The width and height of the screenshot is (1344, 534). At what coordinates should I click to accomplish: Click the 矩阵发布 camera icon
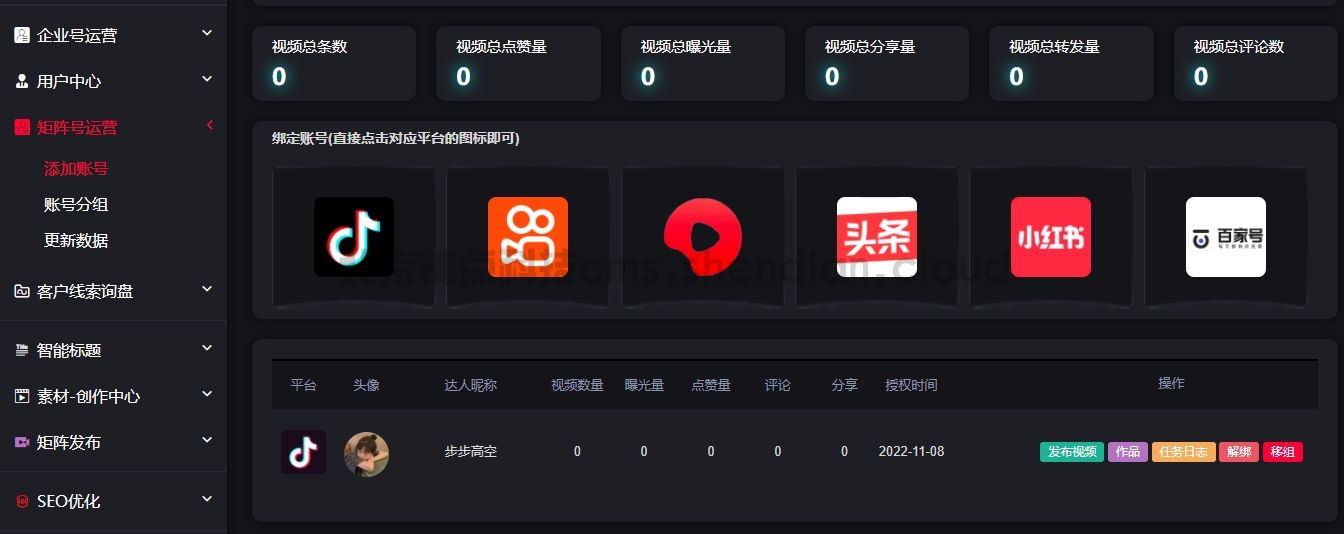click(22, 442)
